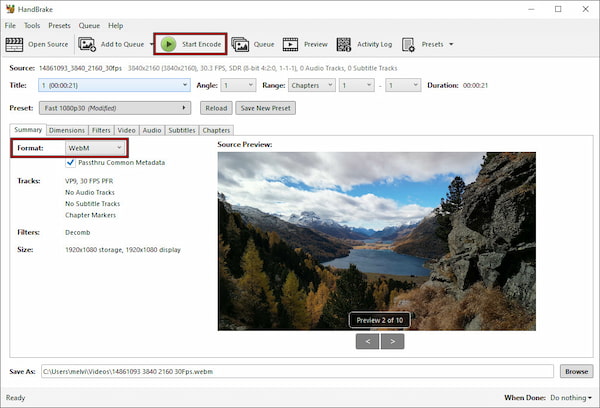This screenshot has height=408, width=600.
Task: Click the Duration 00:00:21 value
Action: 475,85
